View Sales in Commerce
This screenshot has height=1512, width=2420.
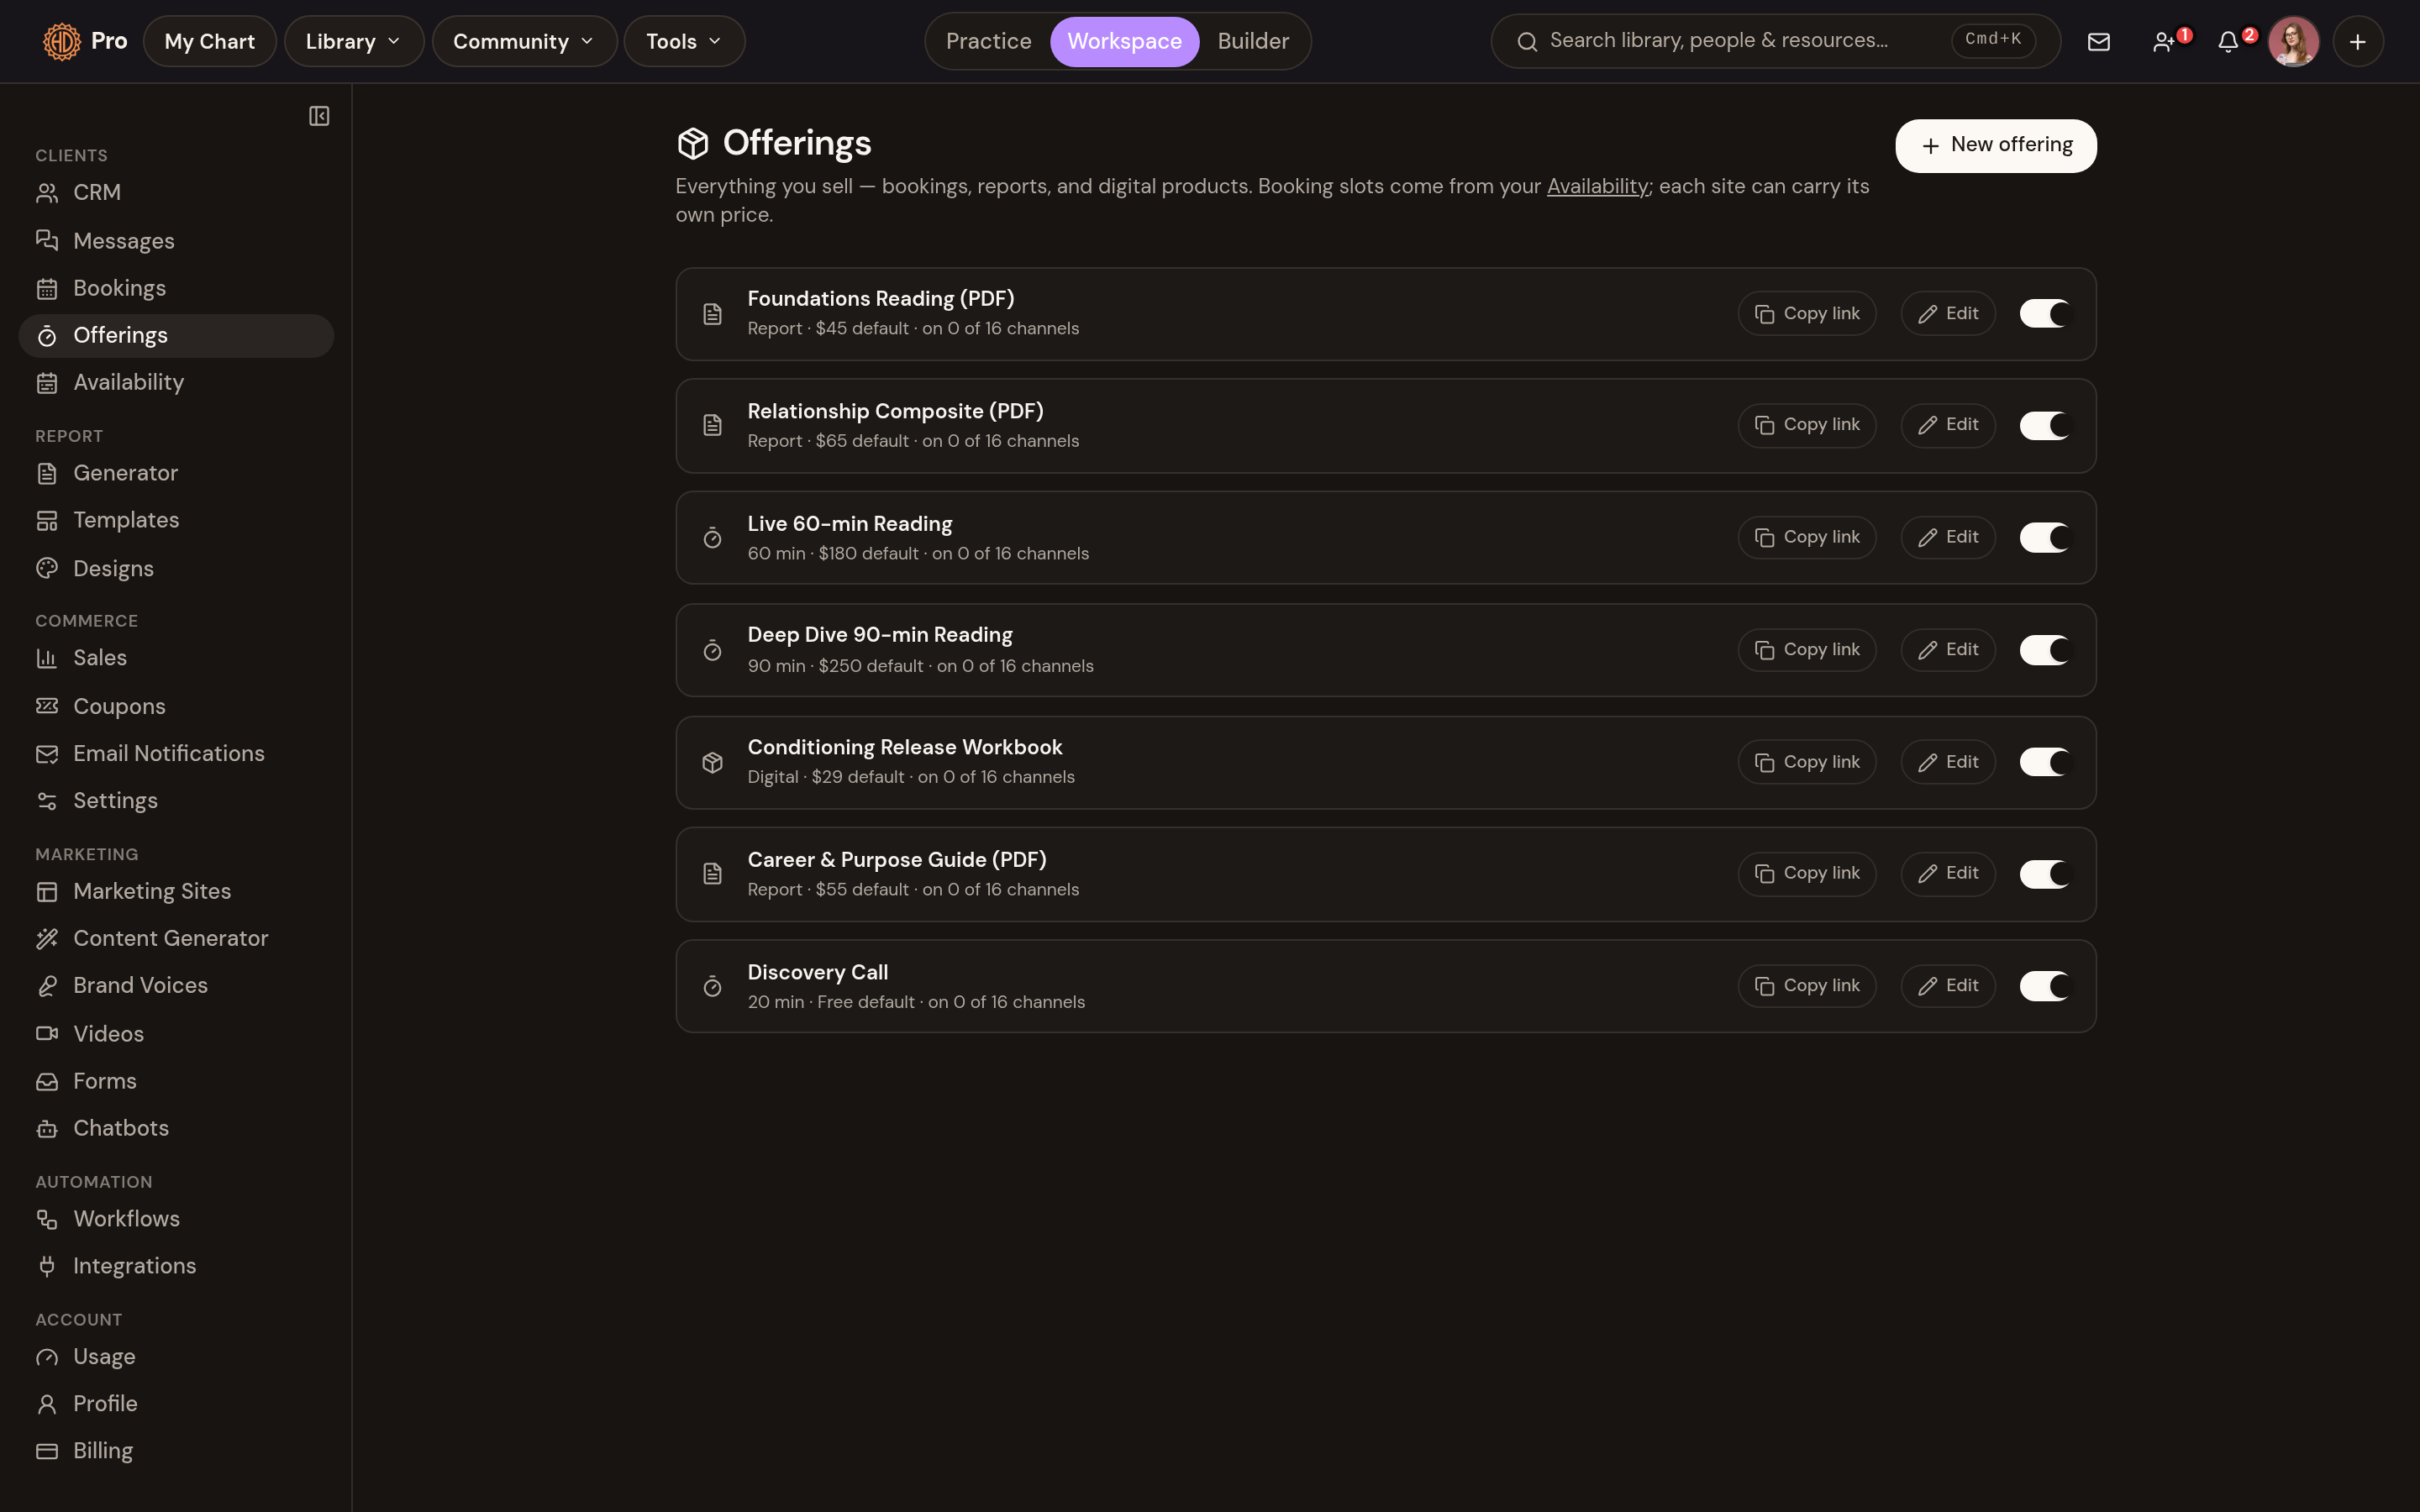pos(176,658)
